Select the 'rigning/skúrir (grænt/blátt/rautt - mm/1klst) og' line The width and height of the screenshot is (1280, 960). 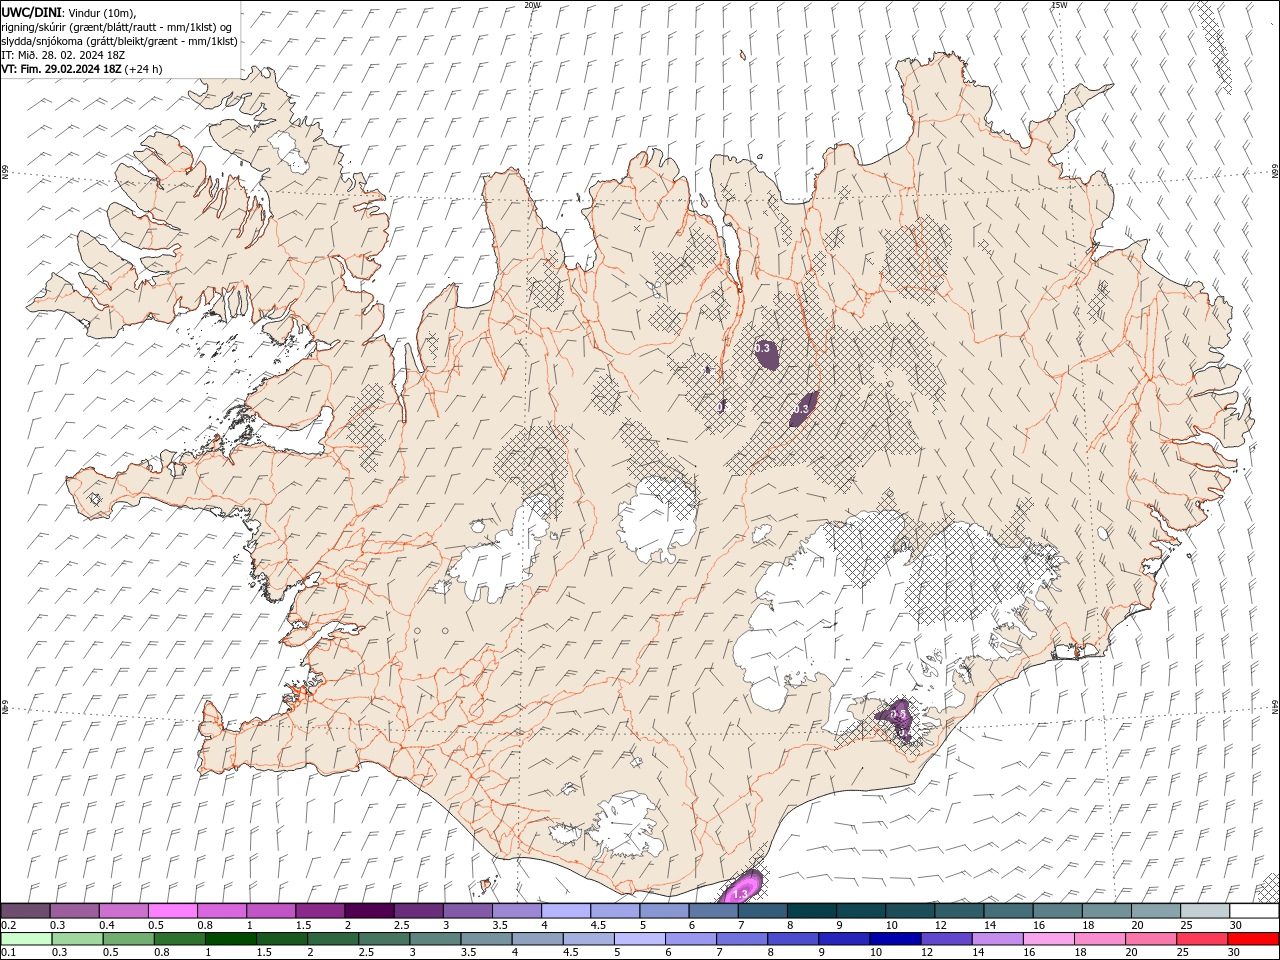pos(118,26)
